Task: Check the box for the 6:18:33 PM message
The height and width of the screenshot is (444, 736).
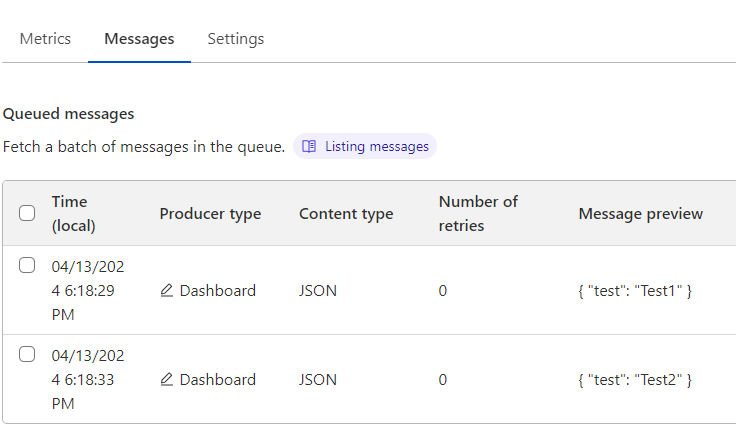Action: coord(27,354)
